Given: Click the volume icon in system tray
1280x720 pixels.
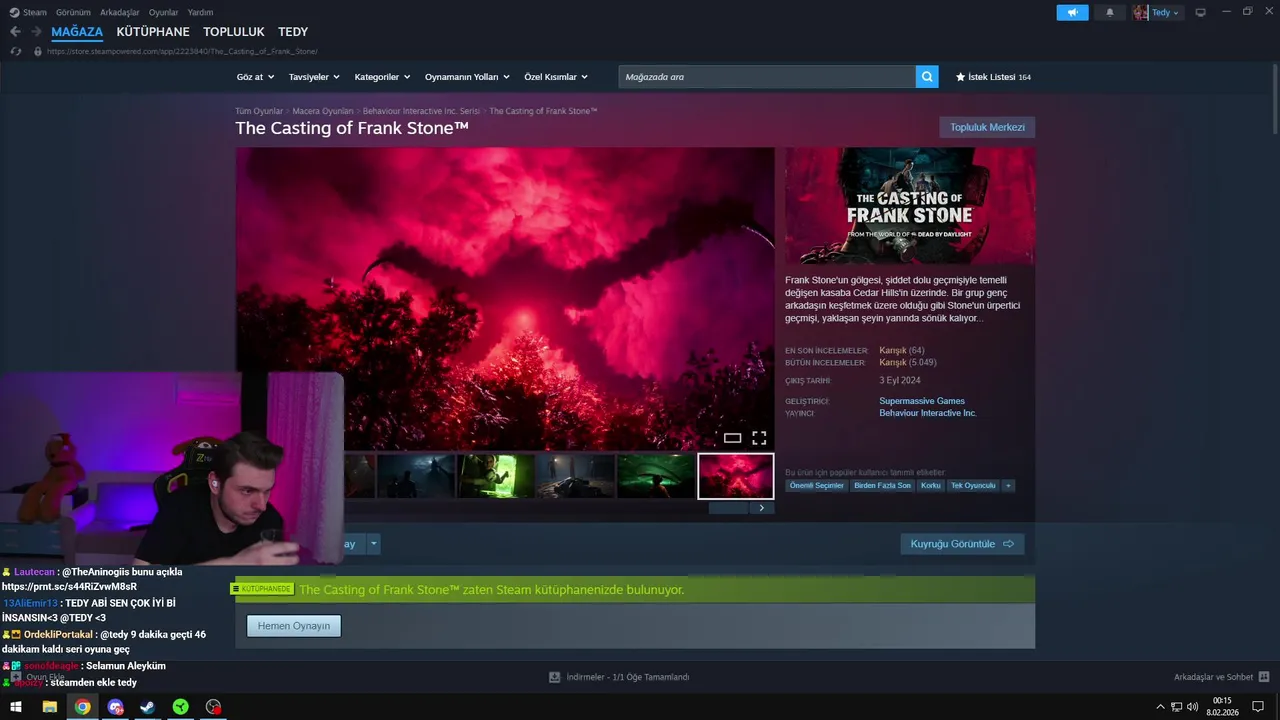Looking at the screenshot, I should point(1192,707).
